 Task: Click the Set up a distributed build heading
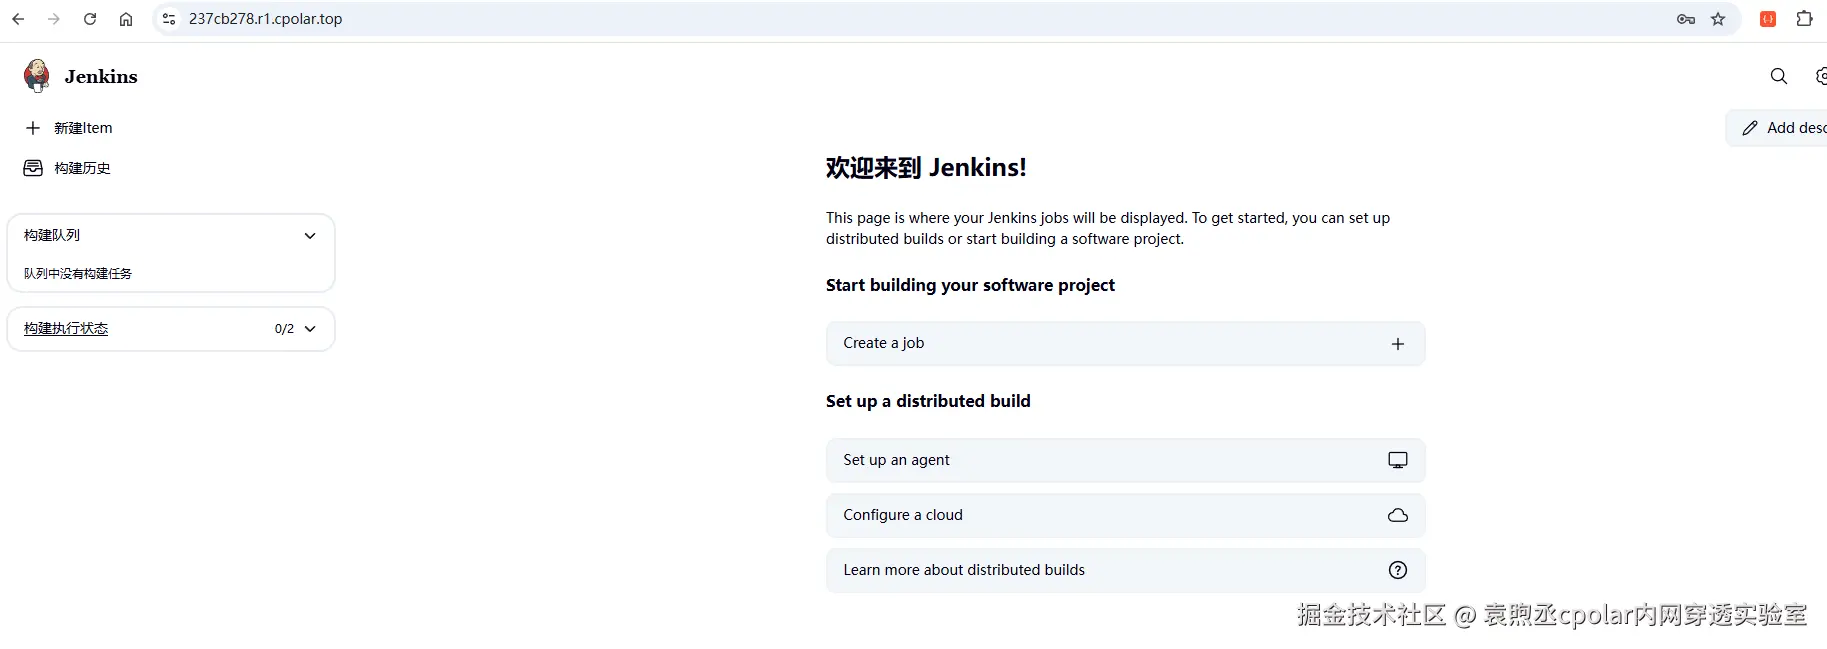pyautogui.click(x=928, y=401)
